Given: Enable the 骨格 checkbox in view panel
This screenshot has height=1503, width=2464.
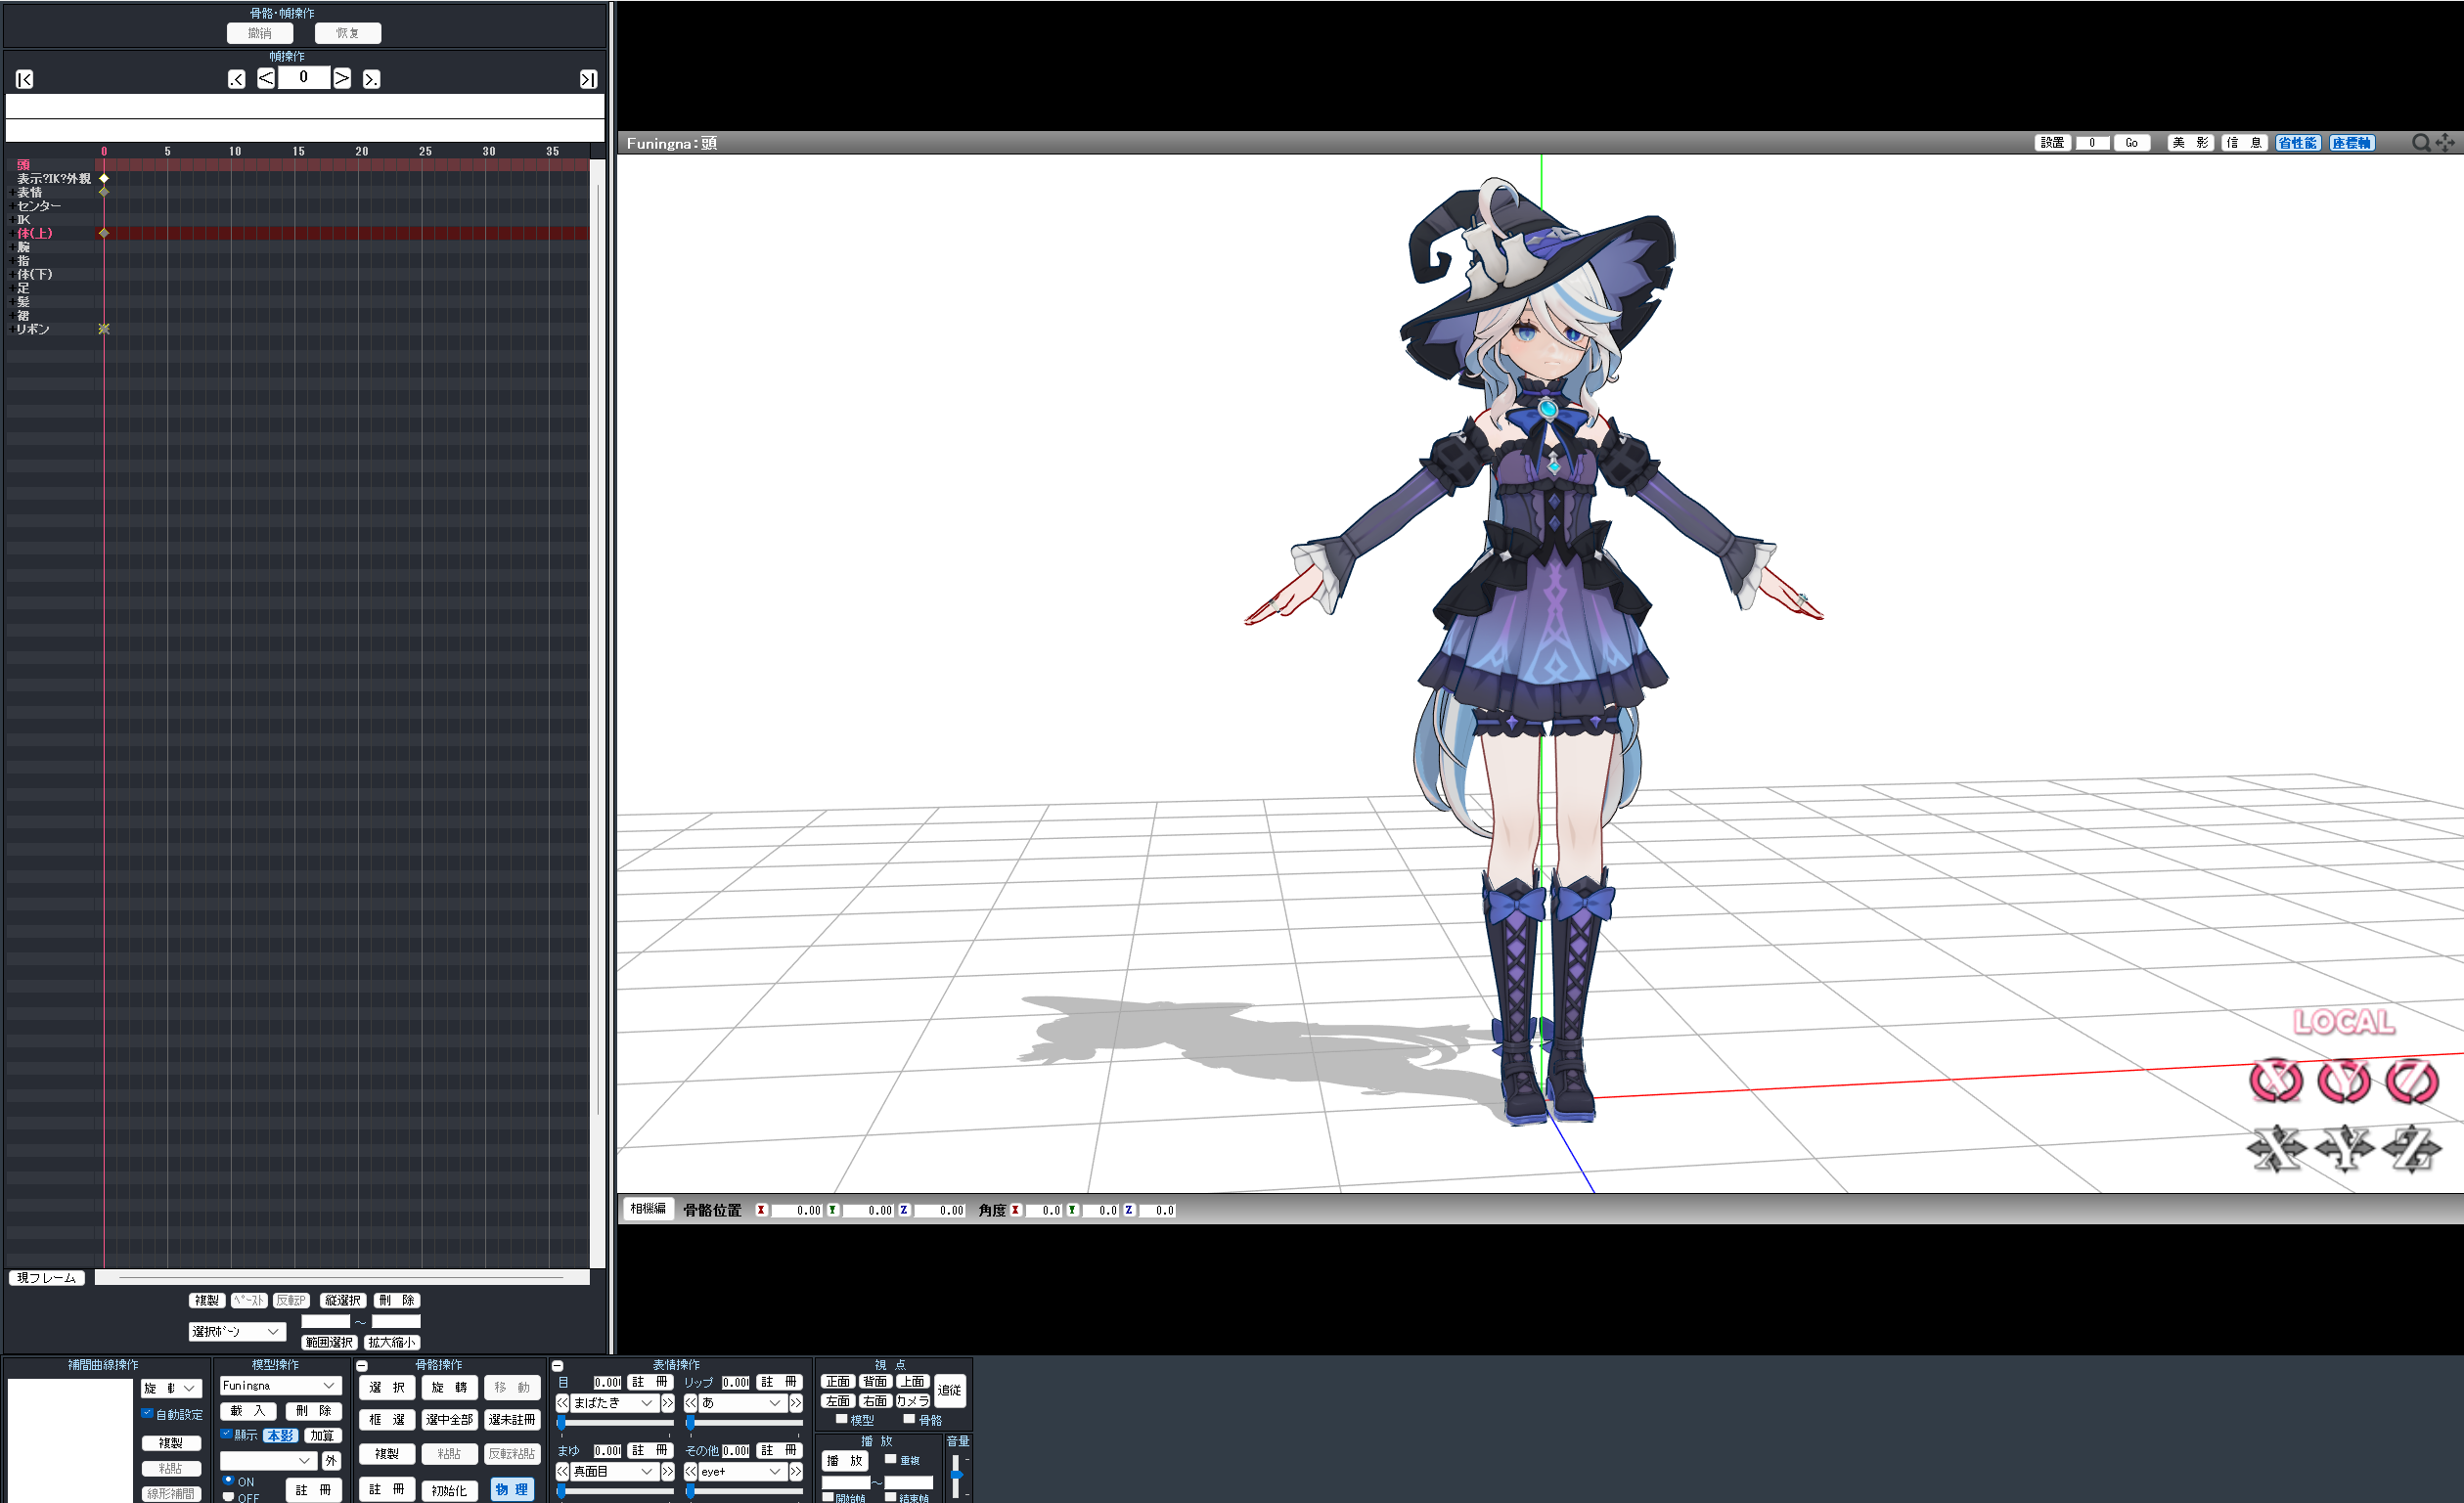Looking at the screenshot, I should (909, 1419).
